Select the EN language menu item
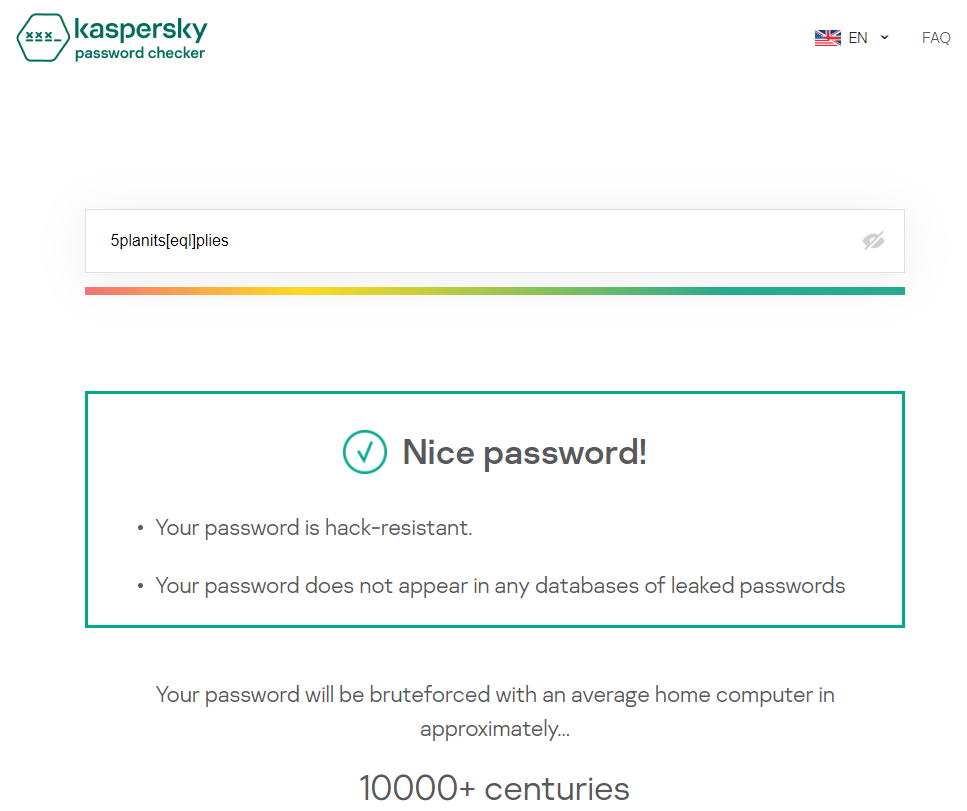Screen dimensions: 967x811 pyautogui.click(x=857, y=37)
